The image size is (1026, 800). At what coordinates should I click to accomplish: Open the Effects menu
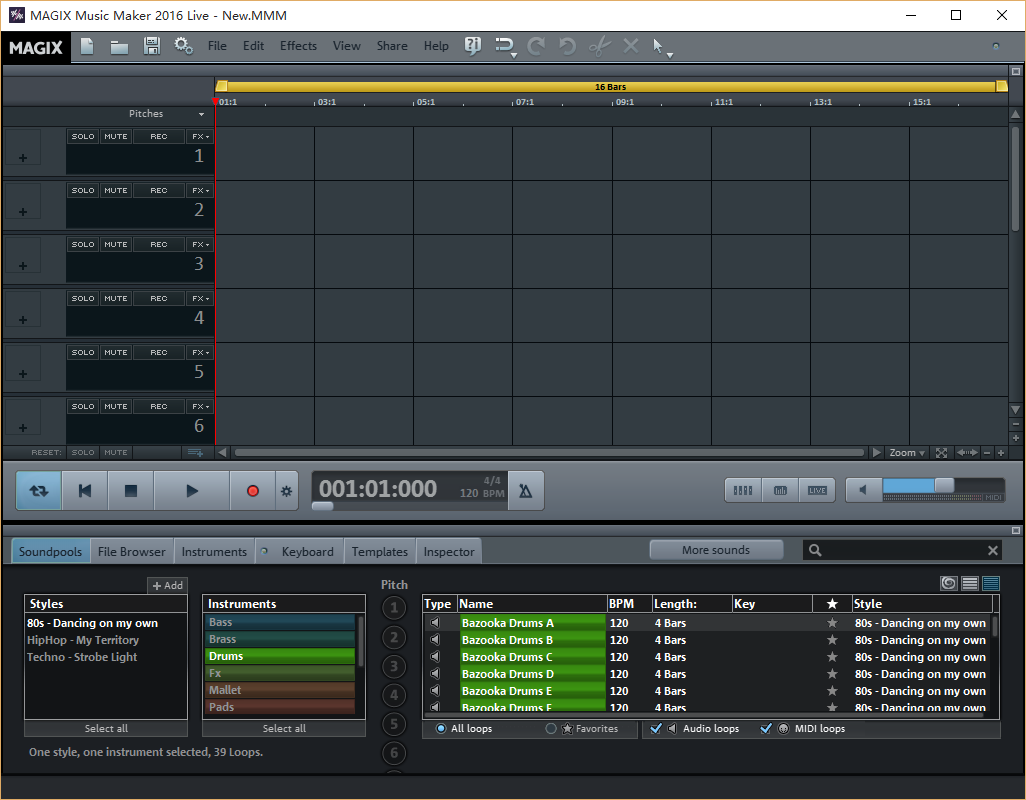pos(298,46)
